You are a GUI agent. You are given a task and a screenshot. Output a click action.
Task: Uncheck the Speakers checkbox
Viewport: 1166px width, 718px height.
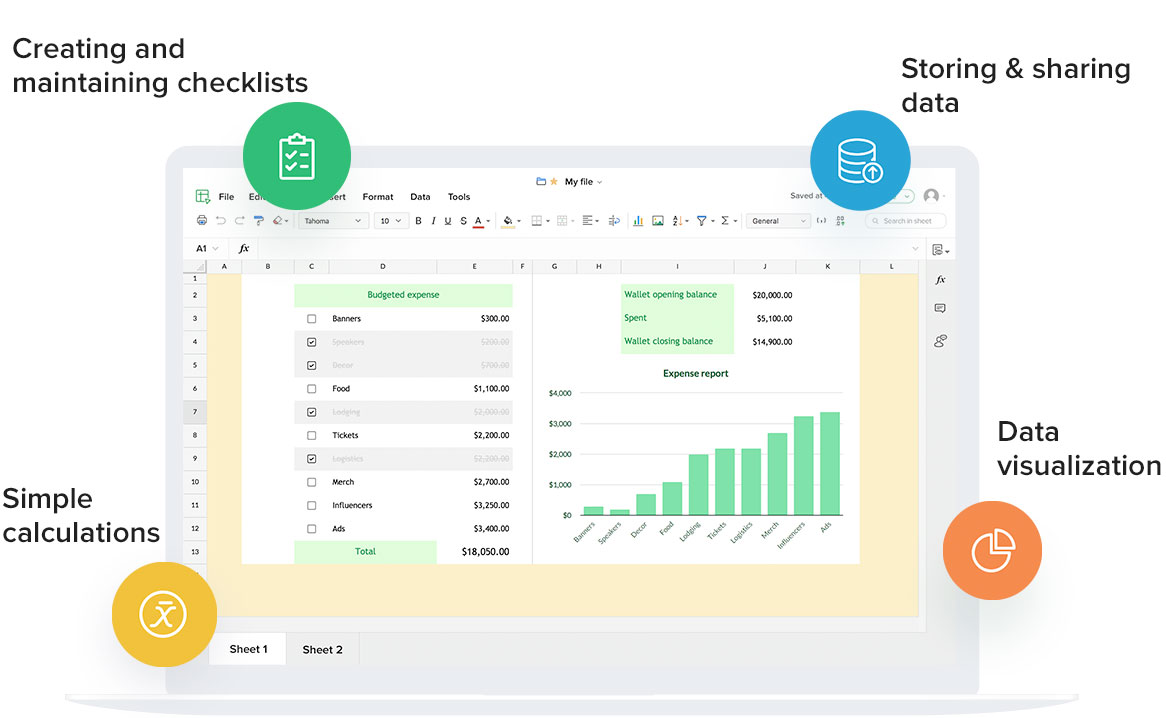(312, 341)
